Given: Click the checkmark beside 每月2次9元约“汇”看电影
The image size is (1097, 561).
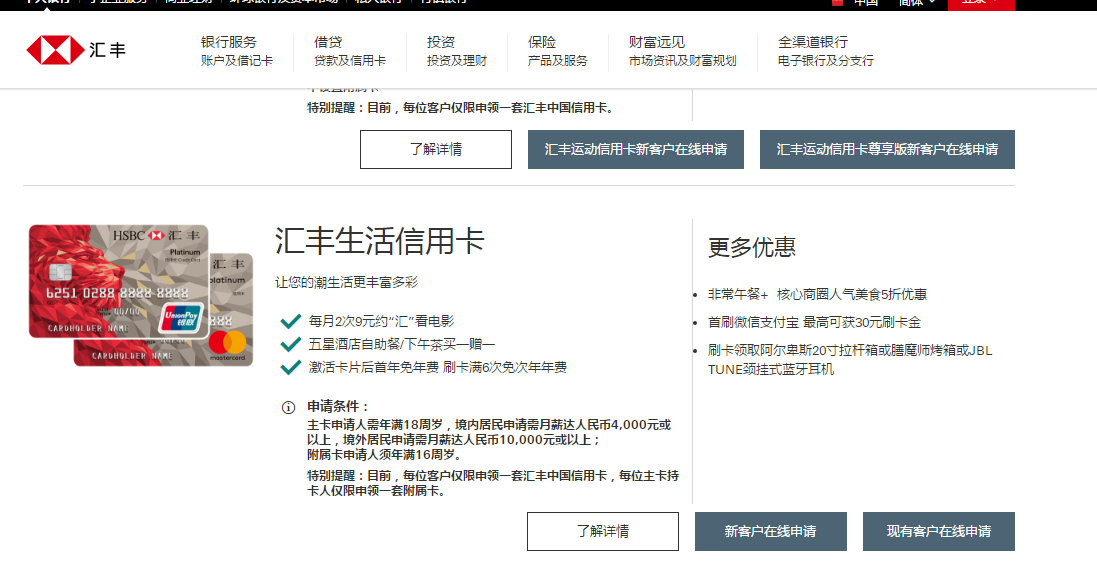Looking at the screenshot, I should coord(290,321).
